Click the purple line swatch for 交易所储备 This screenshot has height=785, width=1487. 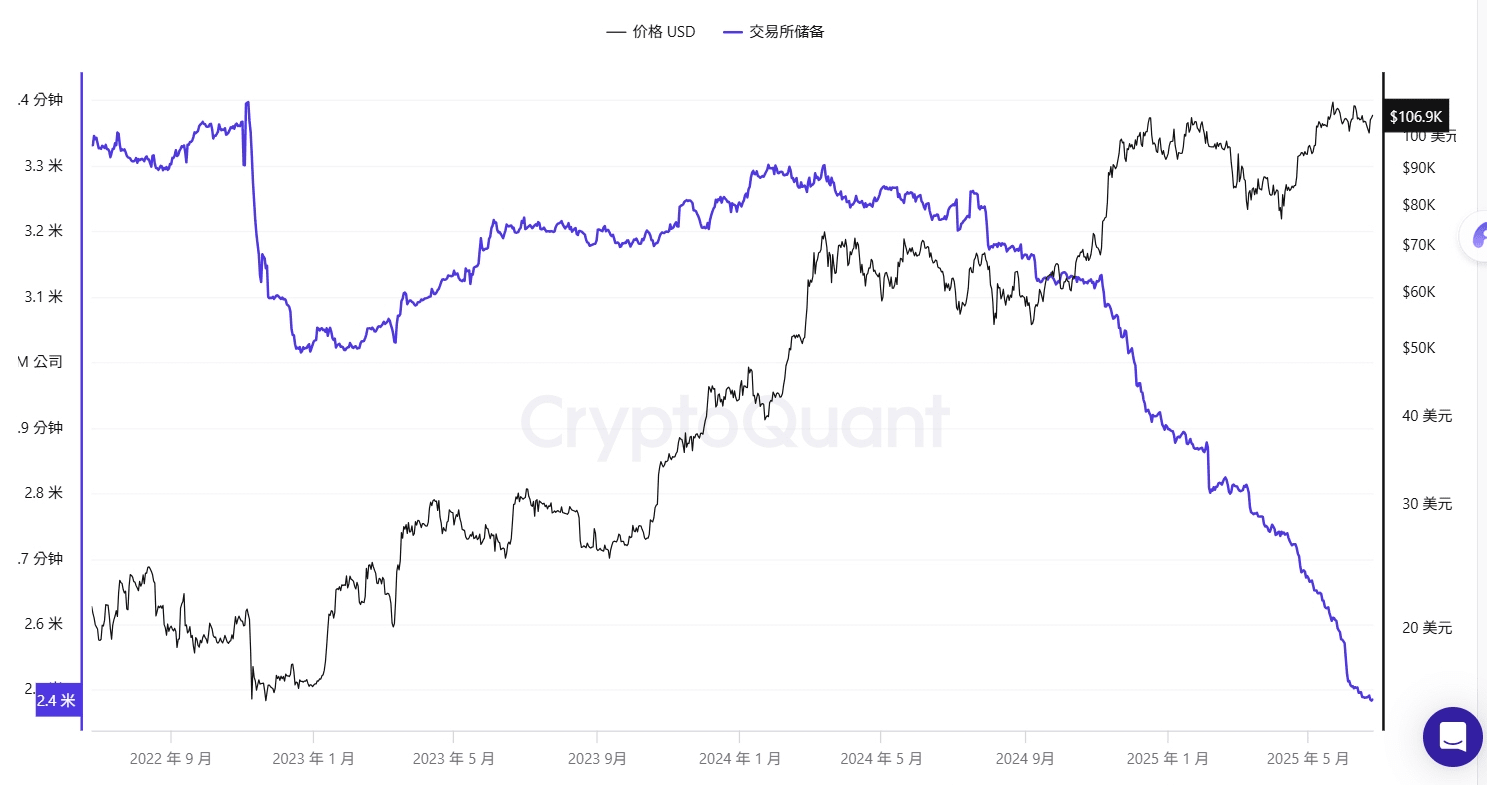click(x=733, y=32)
